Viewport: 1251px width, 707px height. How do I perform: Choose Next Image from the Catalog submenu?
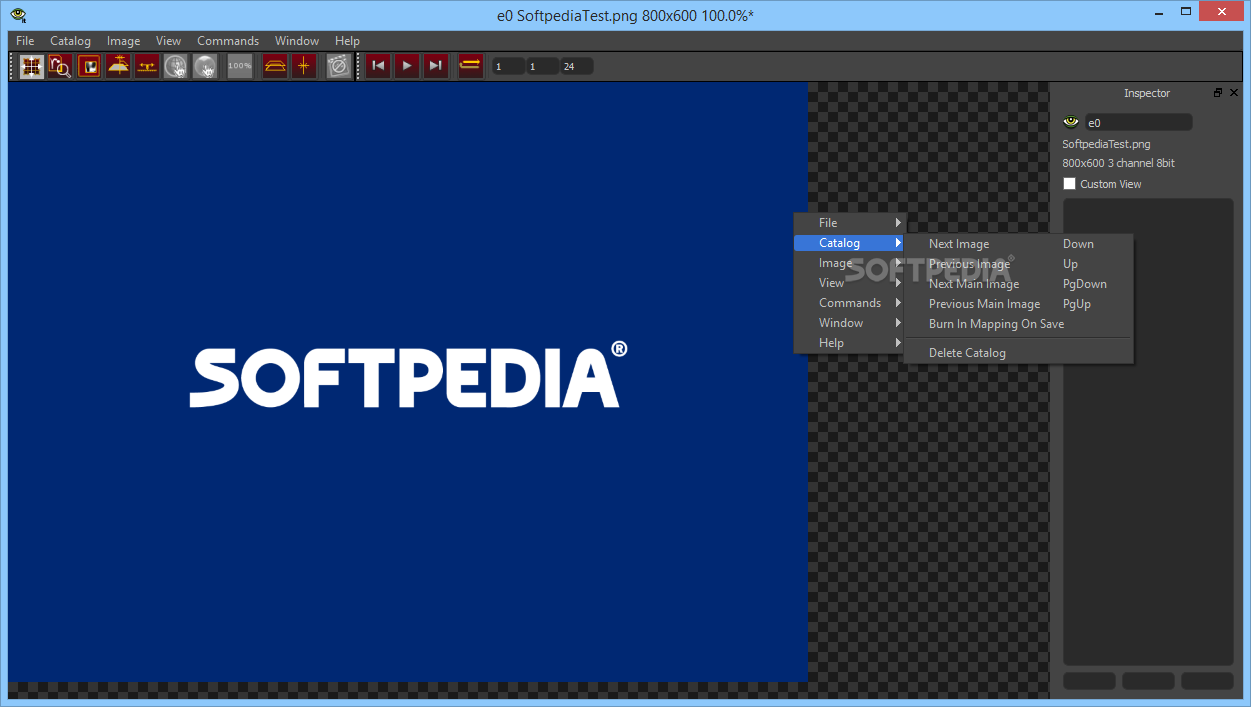coord(1018,244)
